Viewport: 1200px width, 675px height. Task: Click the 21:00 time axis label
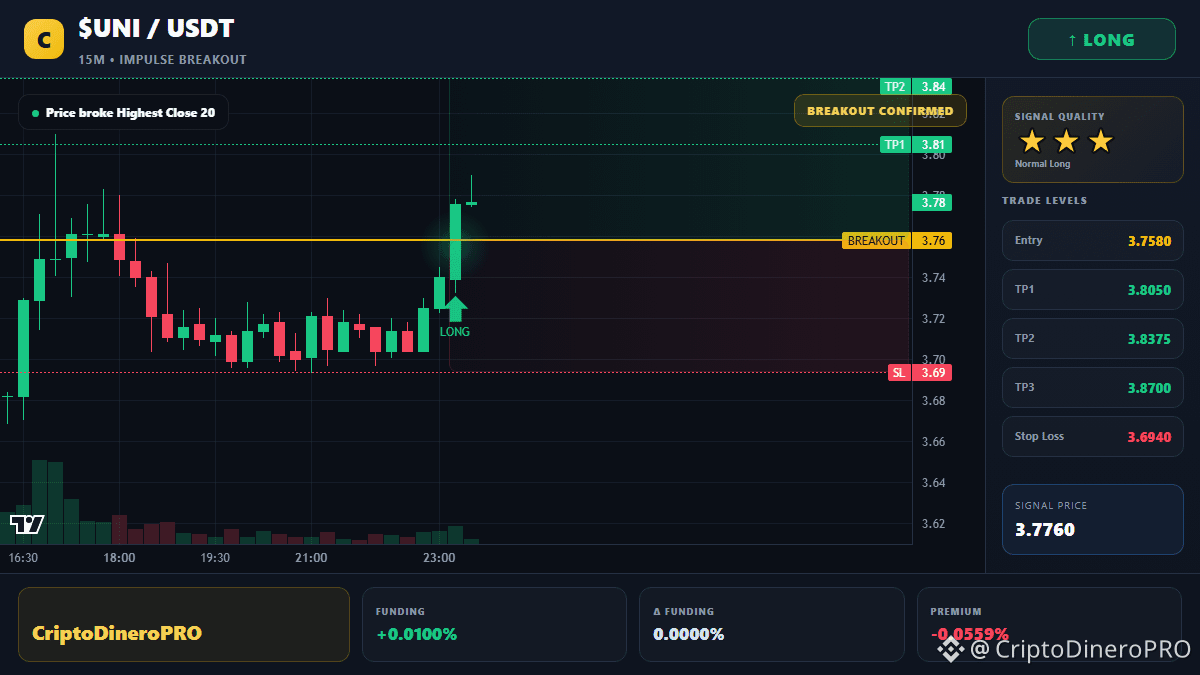(311, 558)
